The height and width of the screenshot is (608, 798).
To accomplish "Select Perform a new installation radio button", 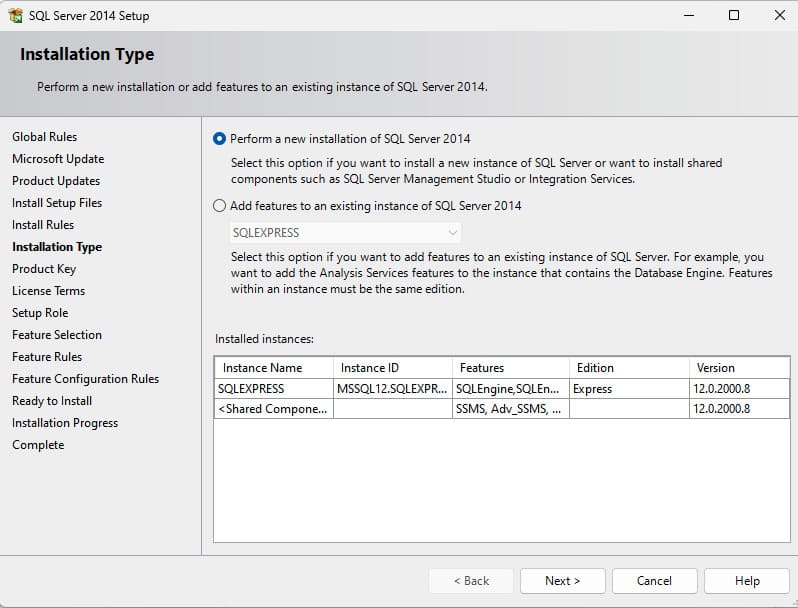I will click(220, 139).
